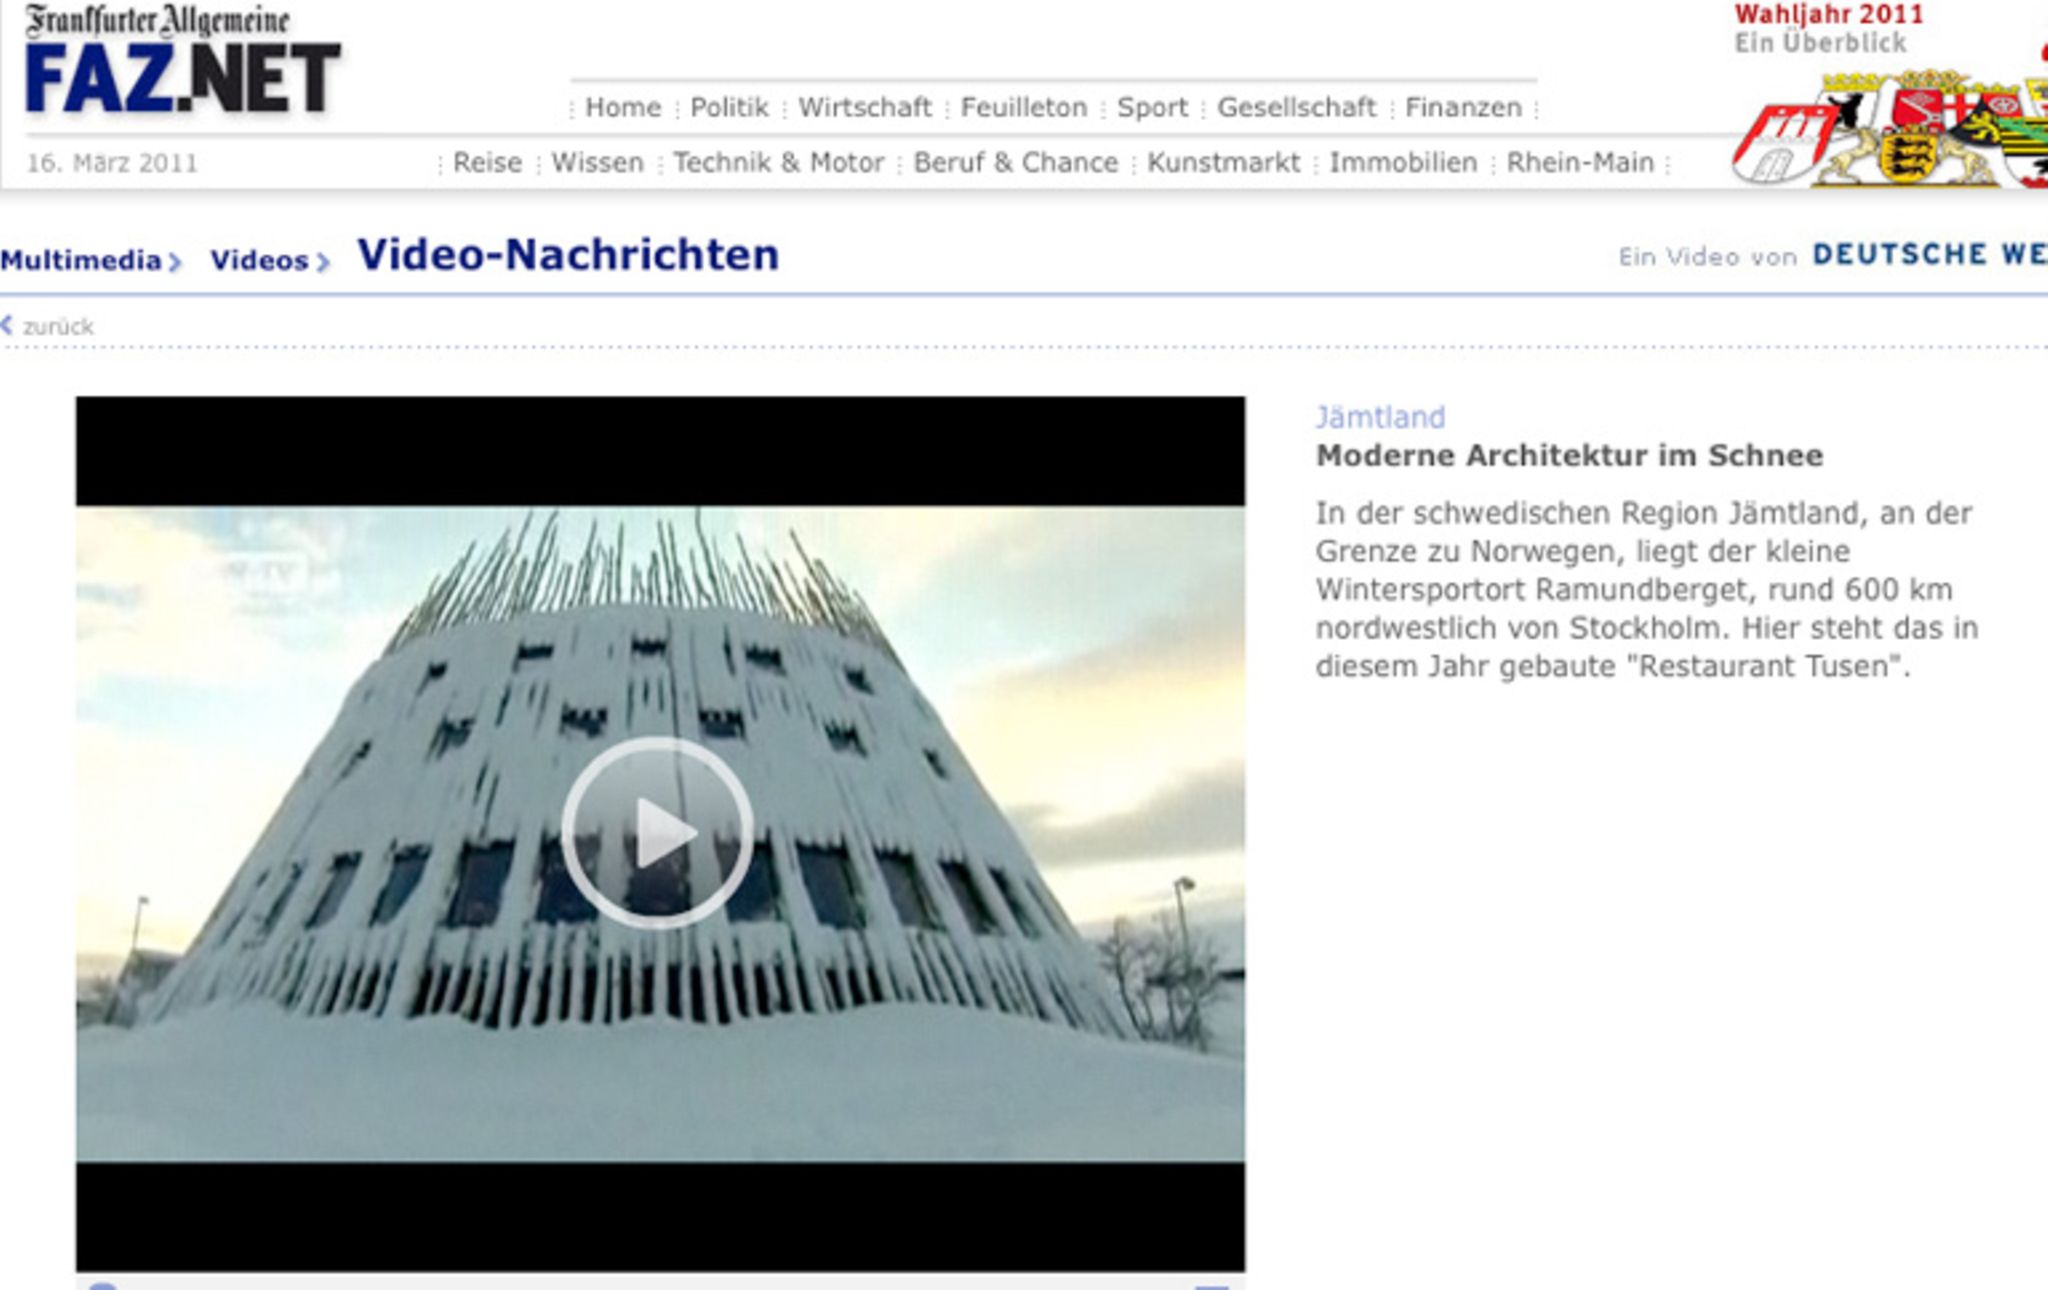The height and width of the screenshot is (1290, 2048).
Task: Click the Videos breadcrumb link
Action: click(x=259, y=260)
